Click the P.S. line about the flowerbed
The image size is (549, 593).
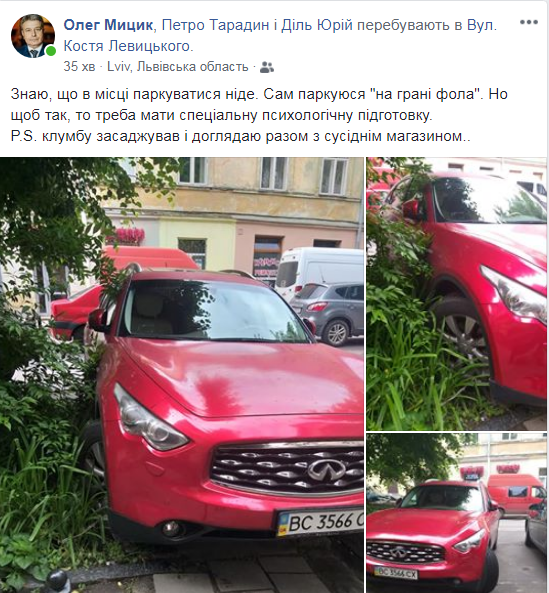[x=240, y=136]
